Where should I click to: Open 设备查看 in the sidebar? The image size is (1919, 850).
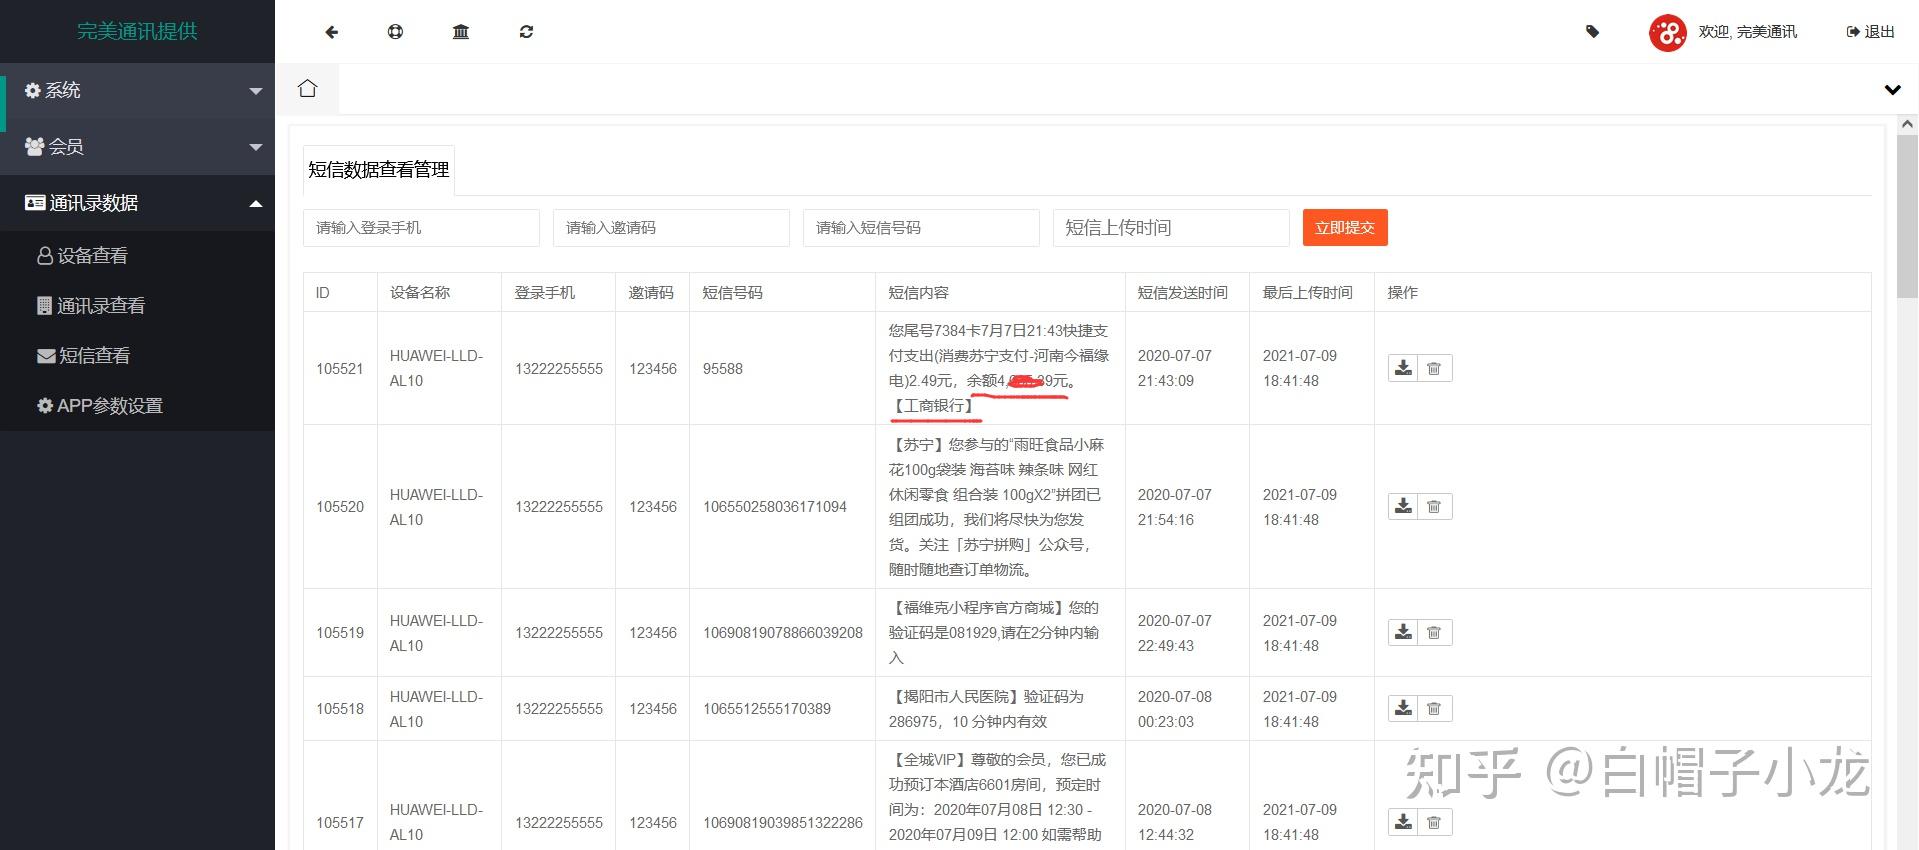[x=137, y=256]
